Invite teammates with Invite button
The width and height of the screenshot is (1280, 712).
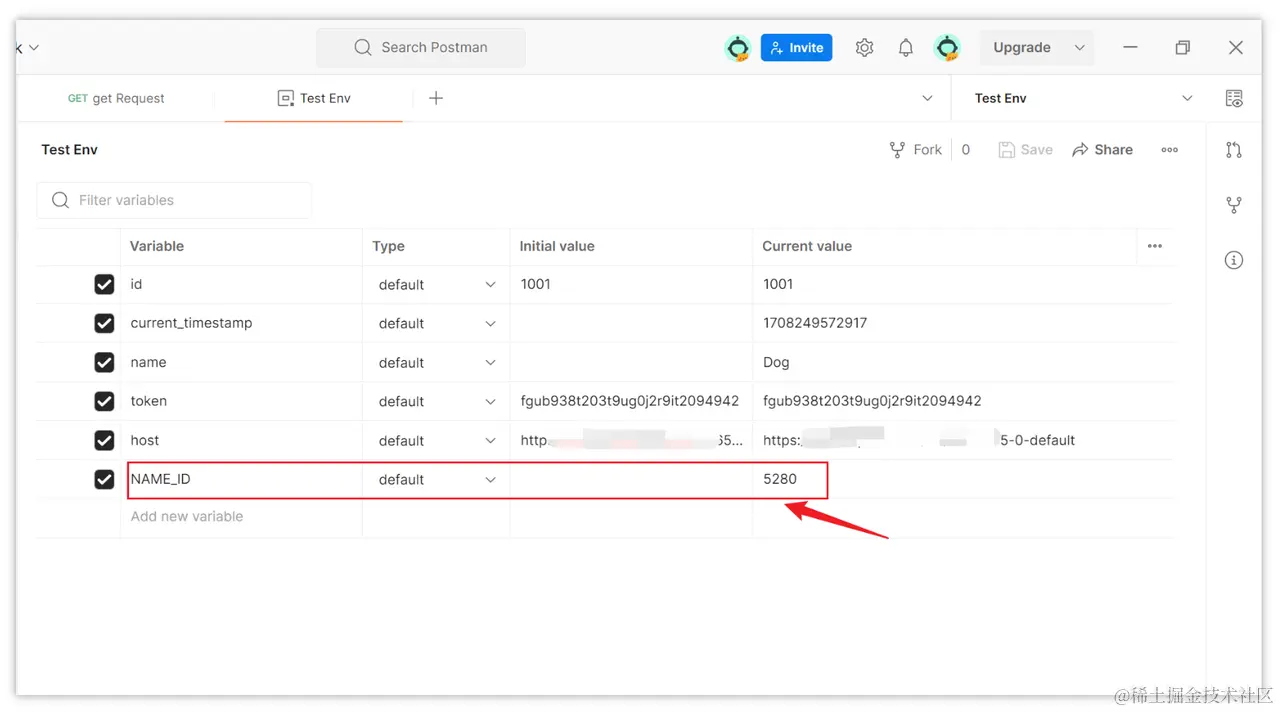[x=796, y=47]
